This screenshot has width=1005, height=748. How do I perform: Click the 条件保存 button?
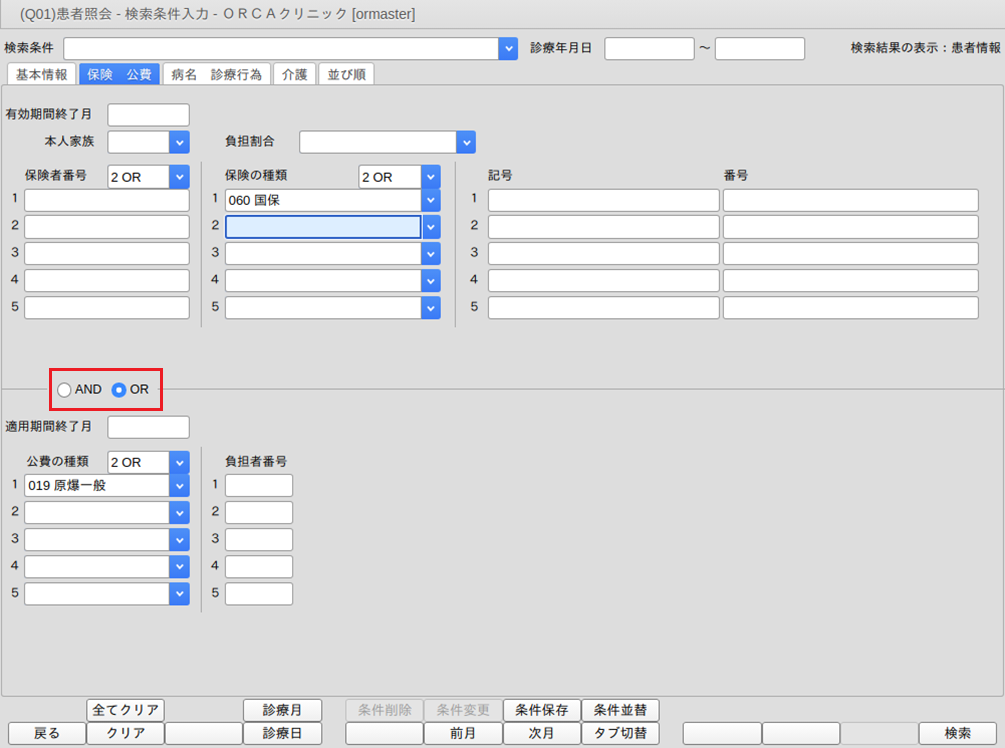tap(541, 710)
